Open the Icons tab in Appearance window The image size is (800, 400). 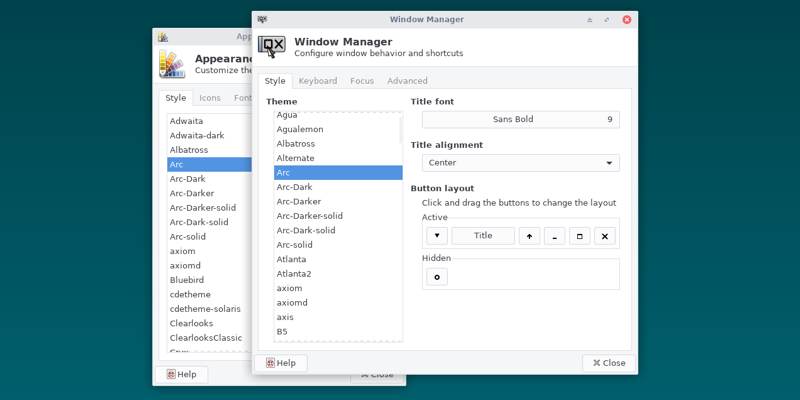tap(210, 98)
